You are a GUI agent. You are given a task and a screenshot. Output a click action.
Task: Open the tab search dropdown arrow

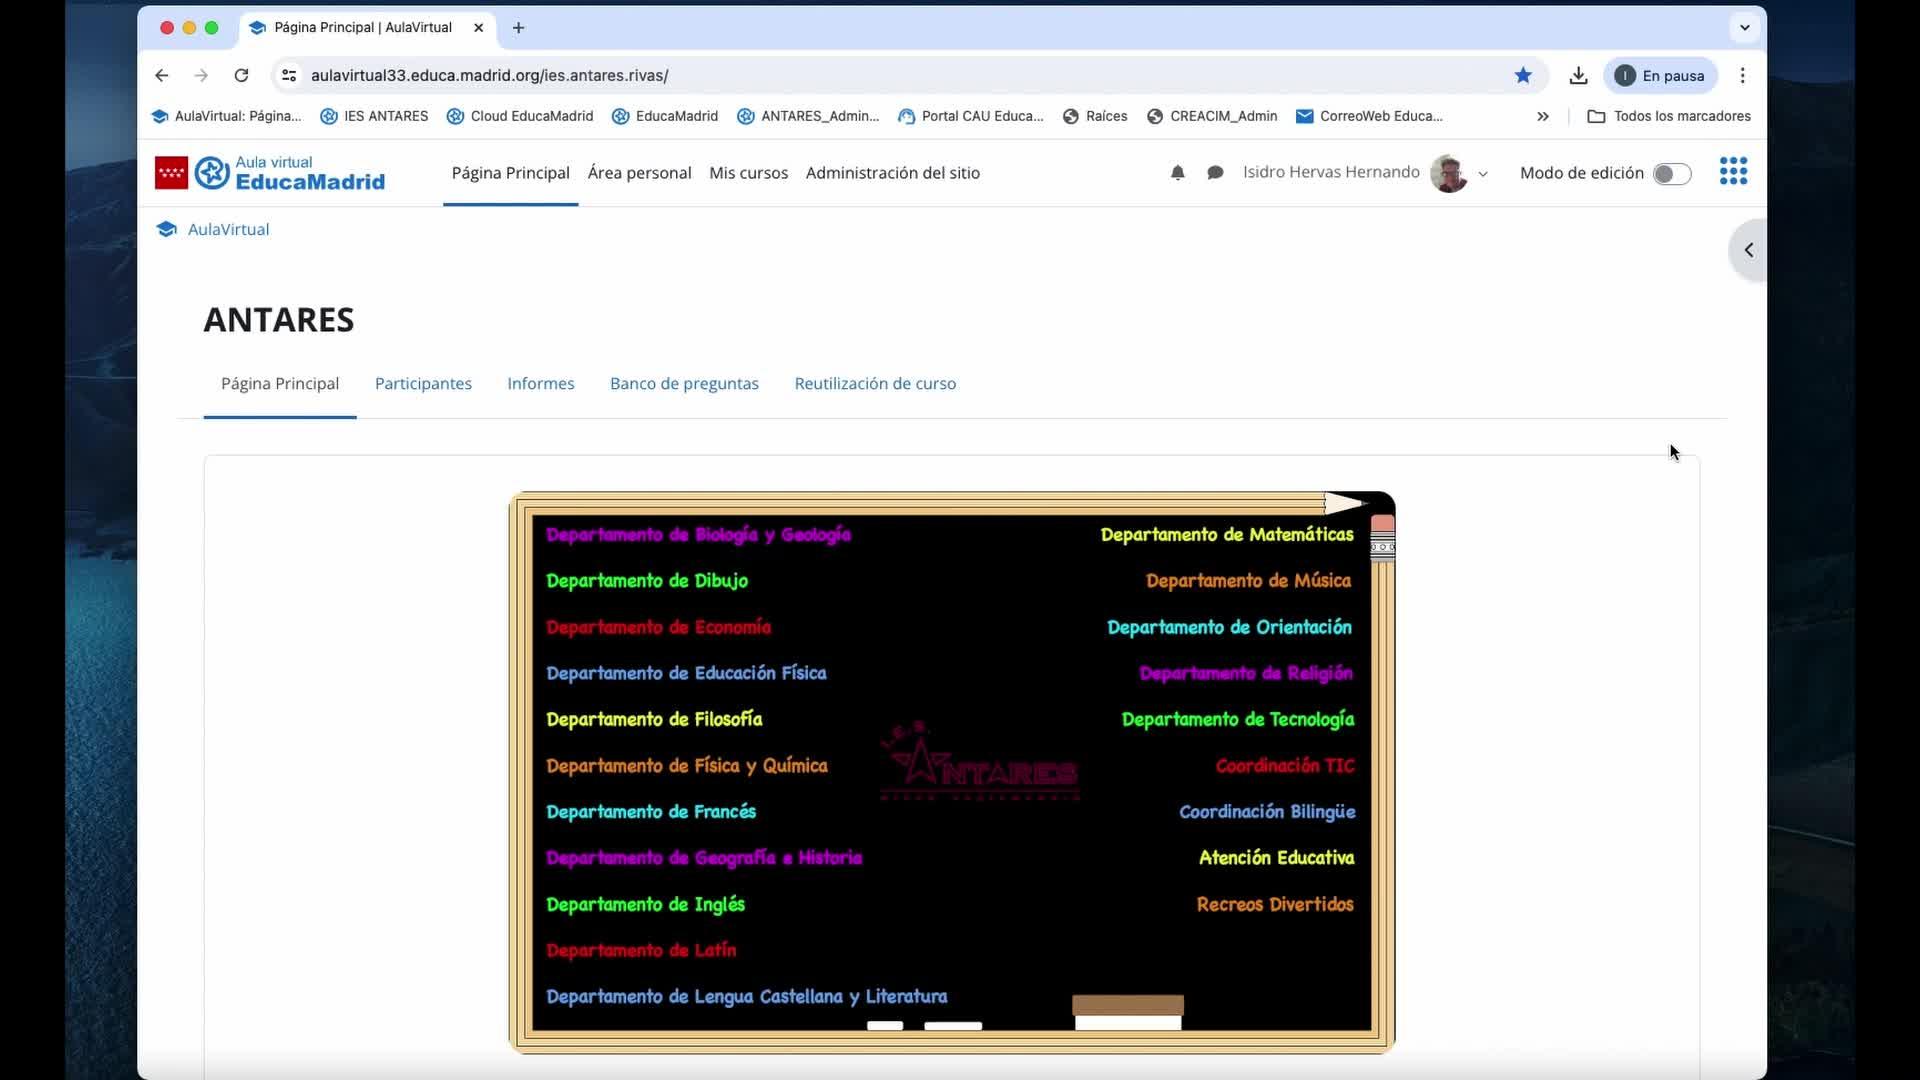click(1744, 28)
